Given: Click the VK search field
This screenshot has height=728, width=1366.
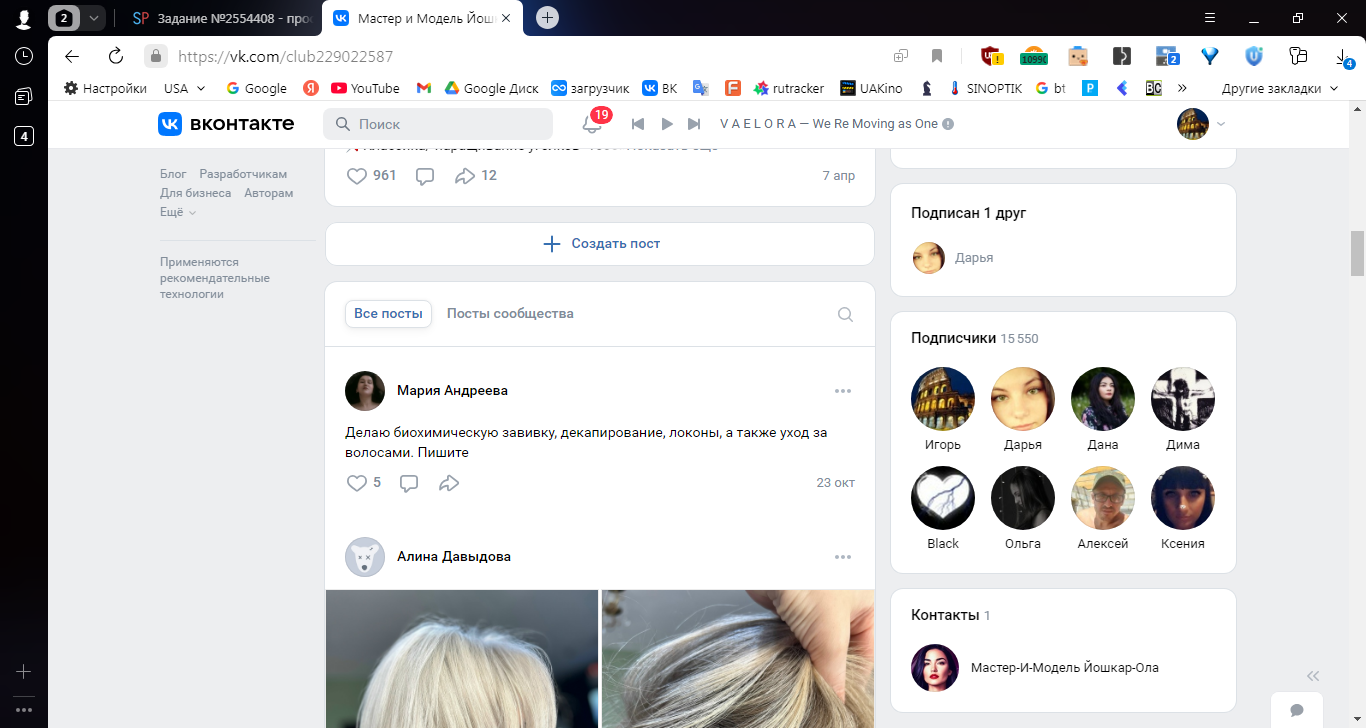Looking at the screenshot, I should (438, 124).
